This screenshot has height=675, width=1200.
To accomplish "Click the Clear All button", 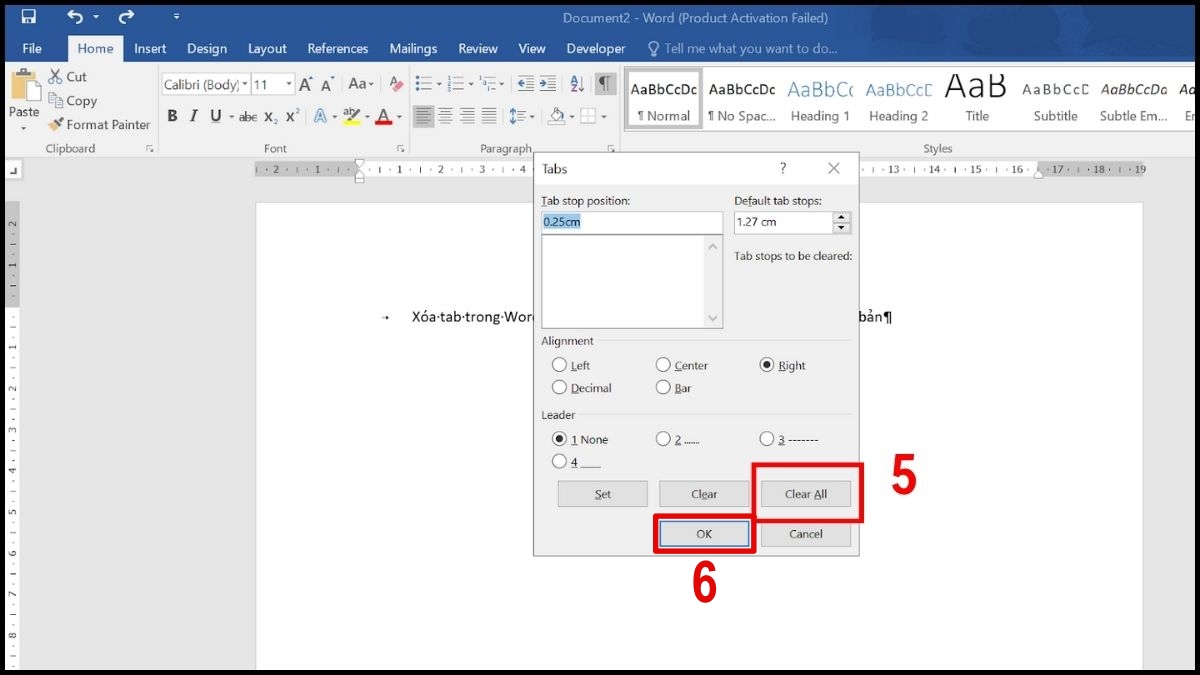I will pyautogui.click(x=806, y=493).
